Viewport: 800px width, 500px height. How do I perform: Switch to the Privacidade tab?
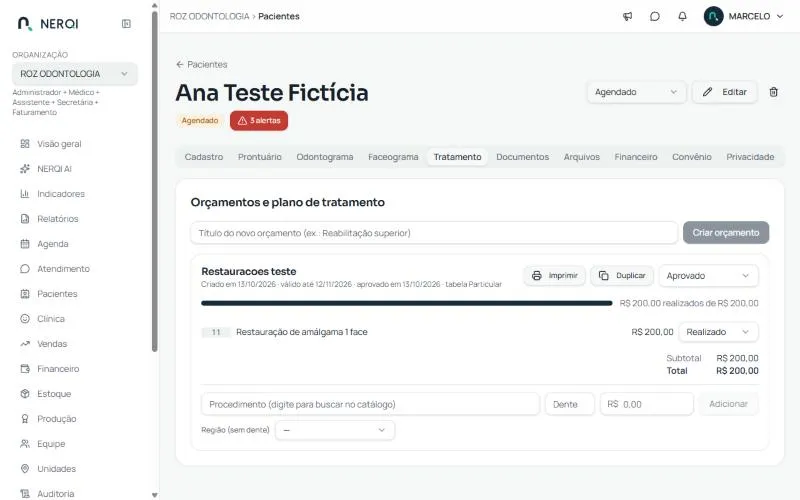[x=750, y=157]
